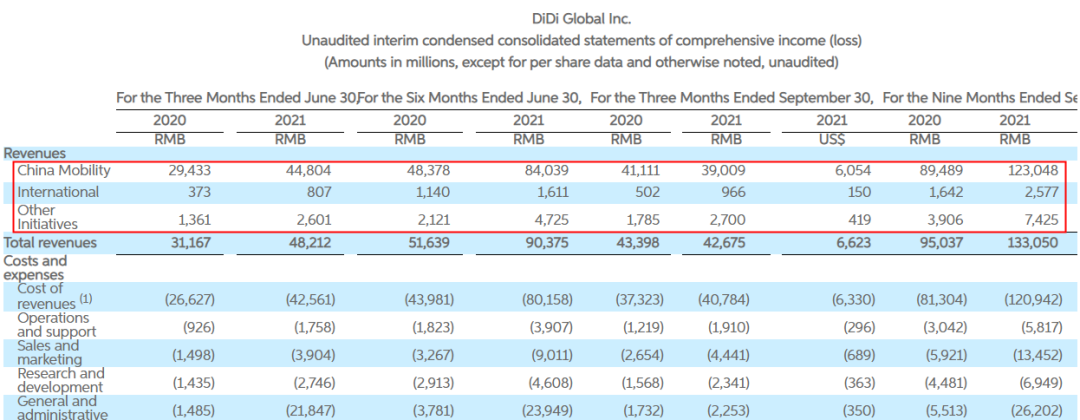The width and height of the screenshot is (1080, 420).
Task: Select the General and administrative row label
Action: [x=62, y=408]
